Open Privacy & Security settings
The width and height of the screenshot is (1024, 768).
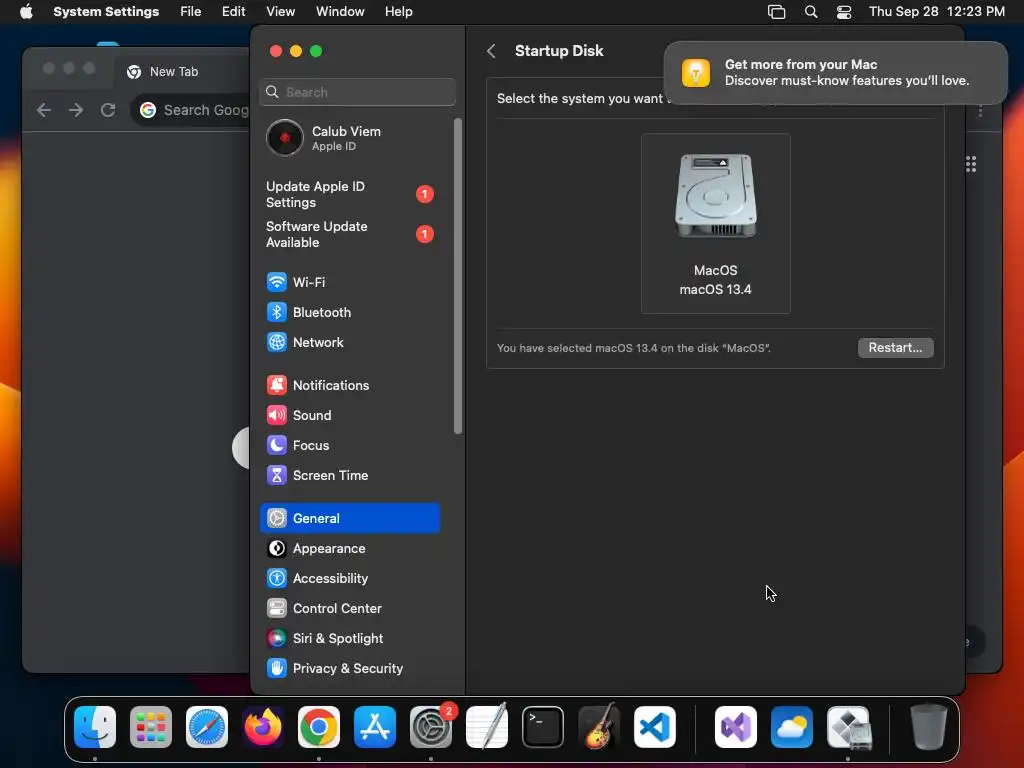(x=350, y=668)
